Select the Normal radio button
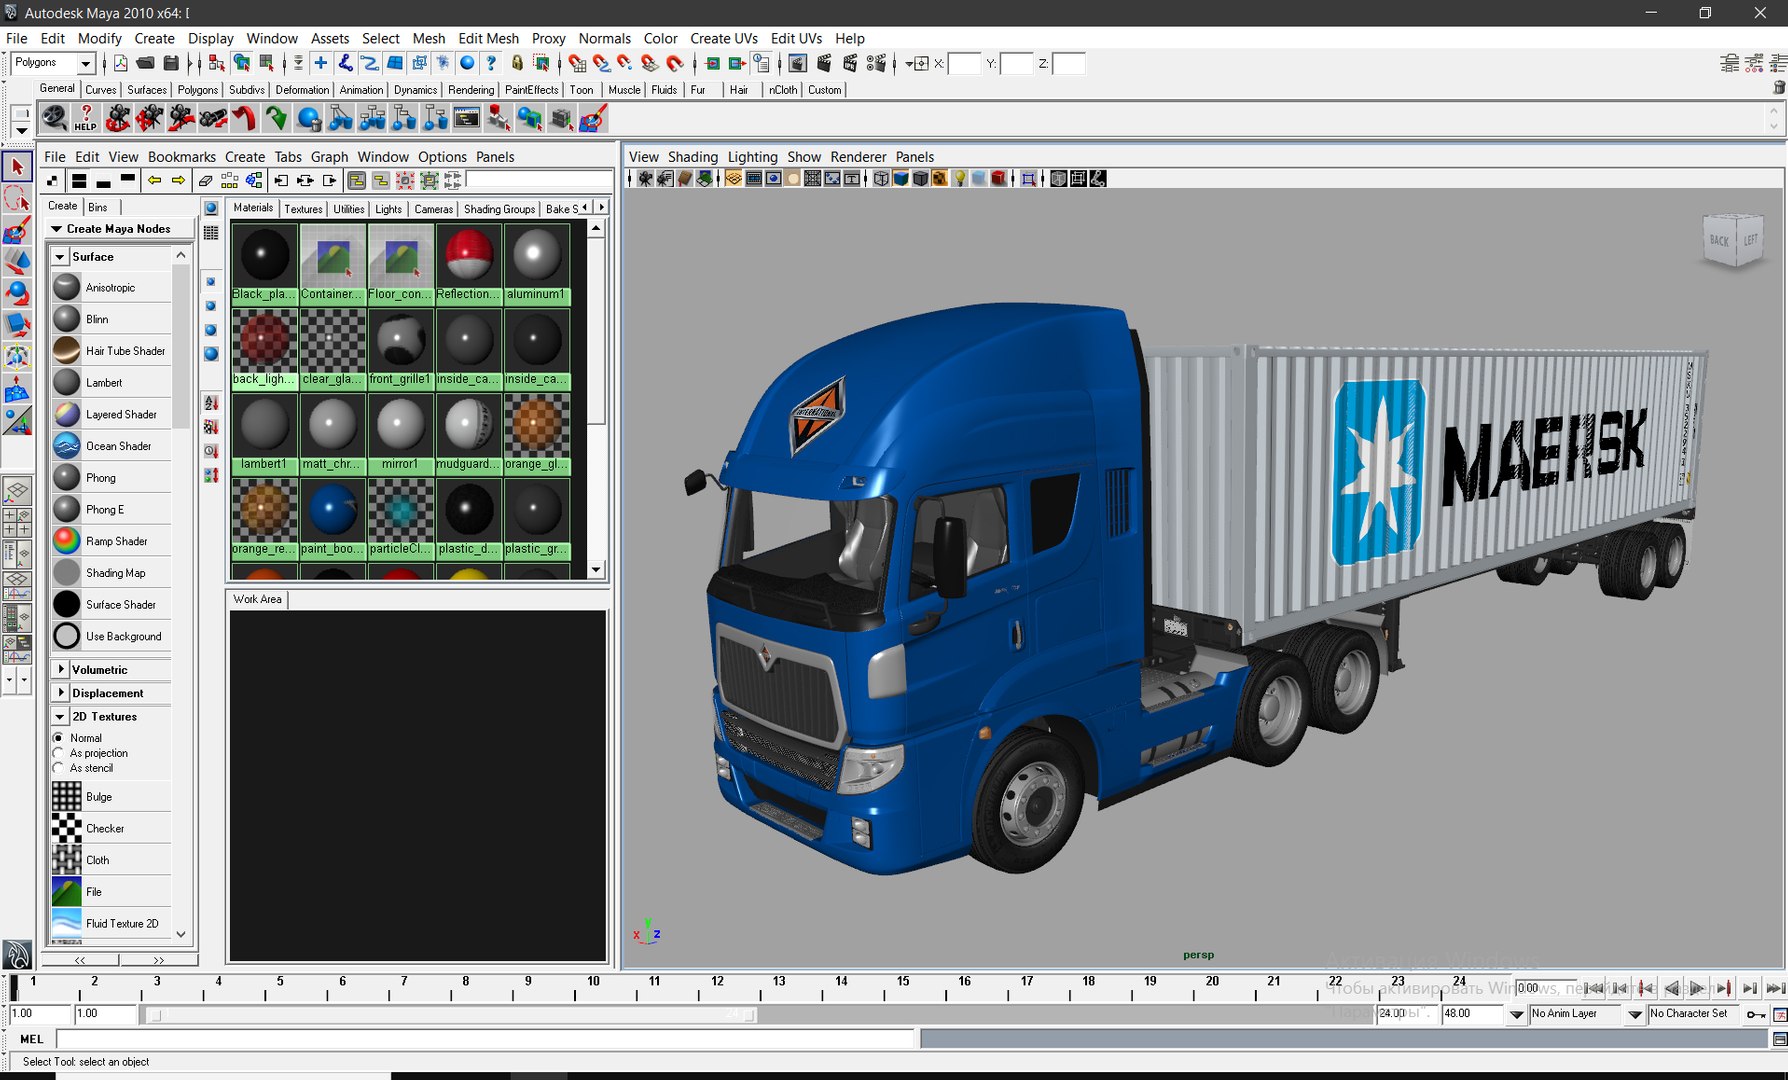The image size is (1788, 1080). coord(59,738)
